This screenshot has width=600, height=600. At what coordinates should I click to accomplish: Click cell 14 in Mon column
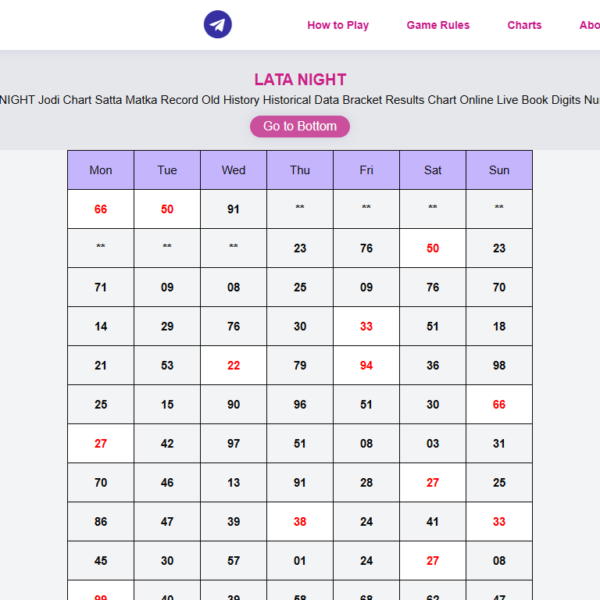coord(101,326)
